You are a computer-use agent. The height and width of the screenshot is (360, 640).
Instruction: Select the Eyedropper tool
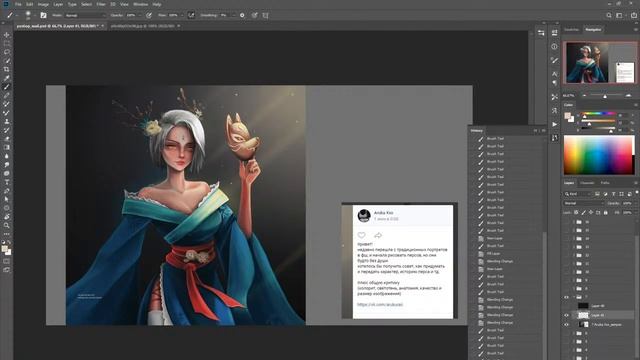[7, 78]
